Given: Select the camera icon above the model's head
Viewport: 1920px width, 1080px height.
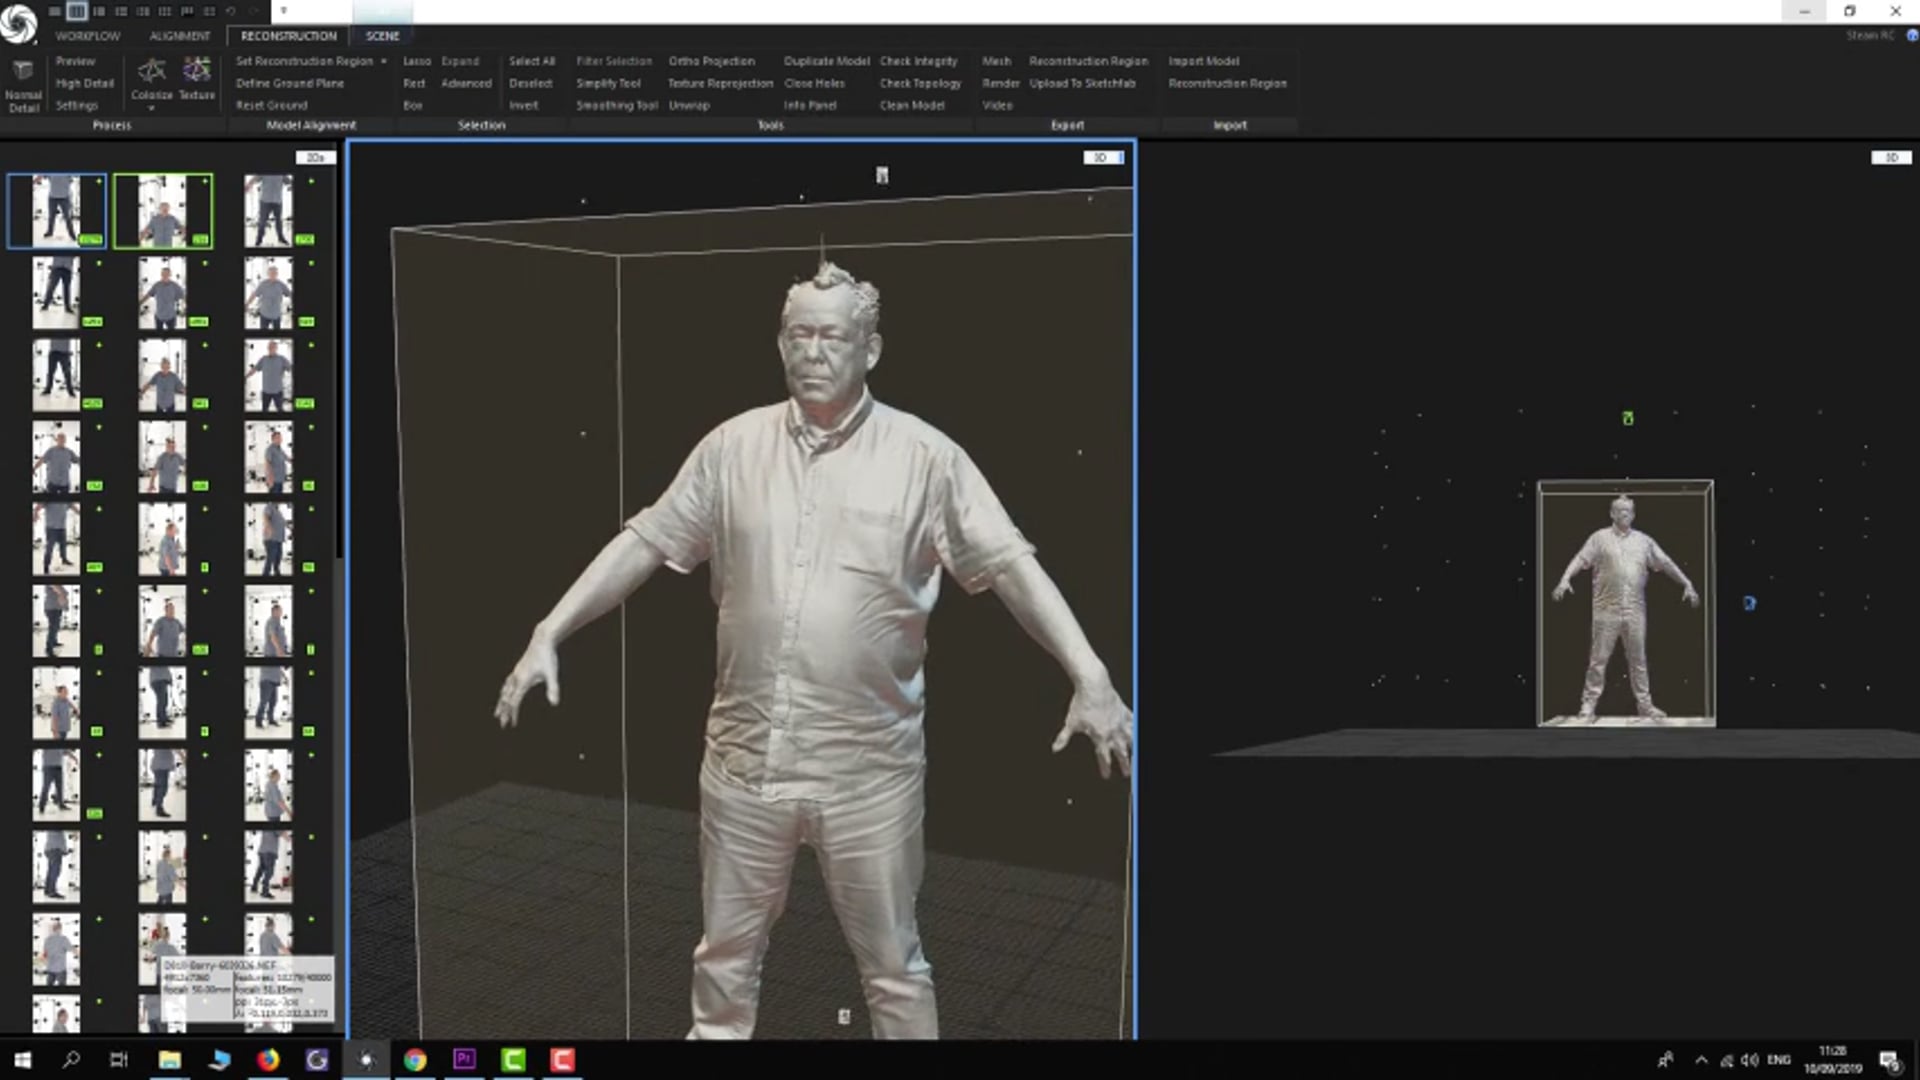Looking at the screenshot, I should (882, 175).
